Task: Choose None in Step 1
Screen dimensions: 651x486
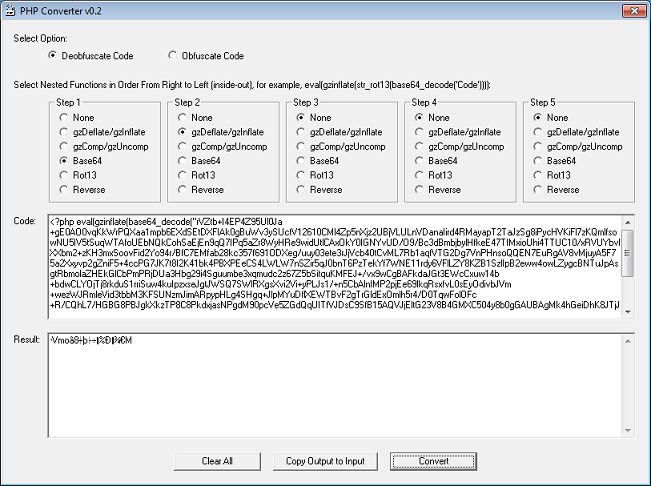Action: point(65,117)
